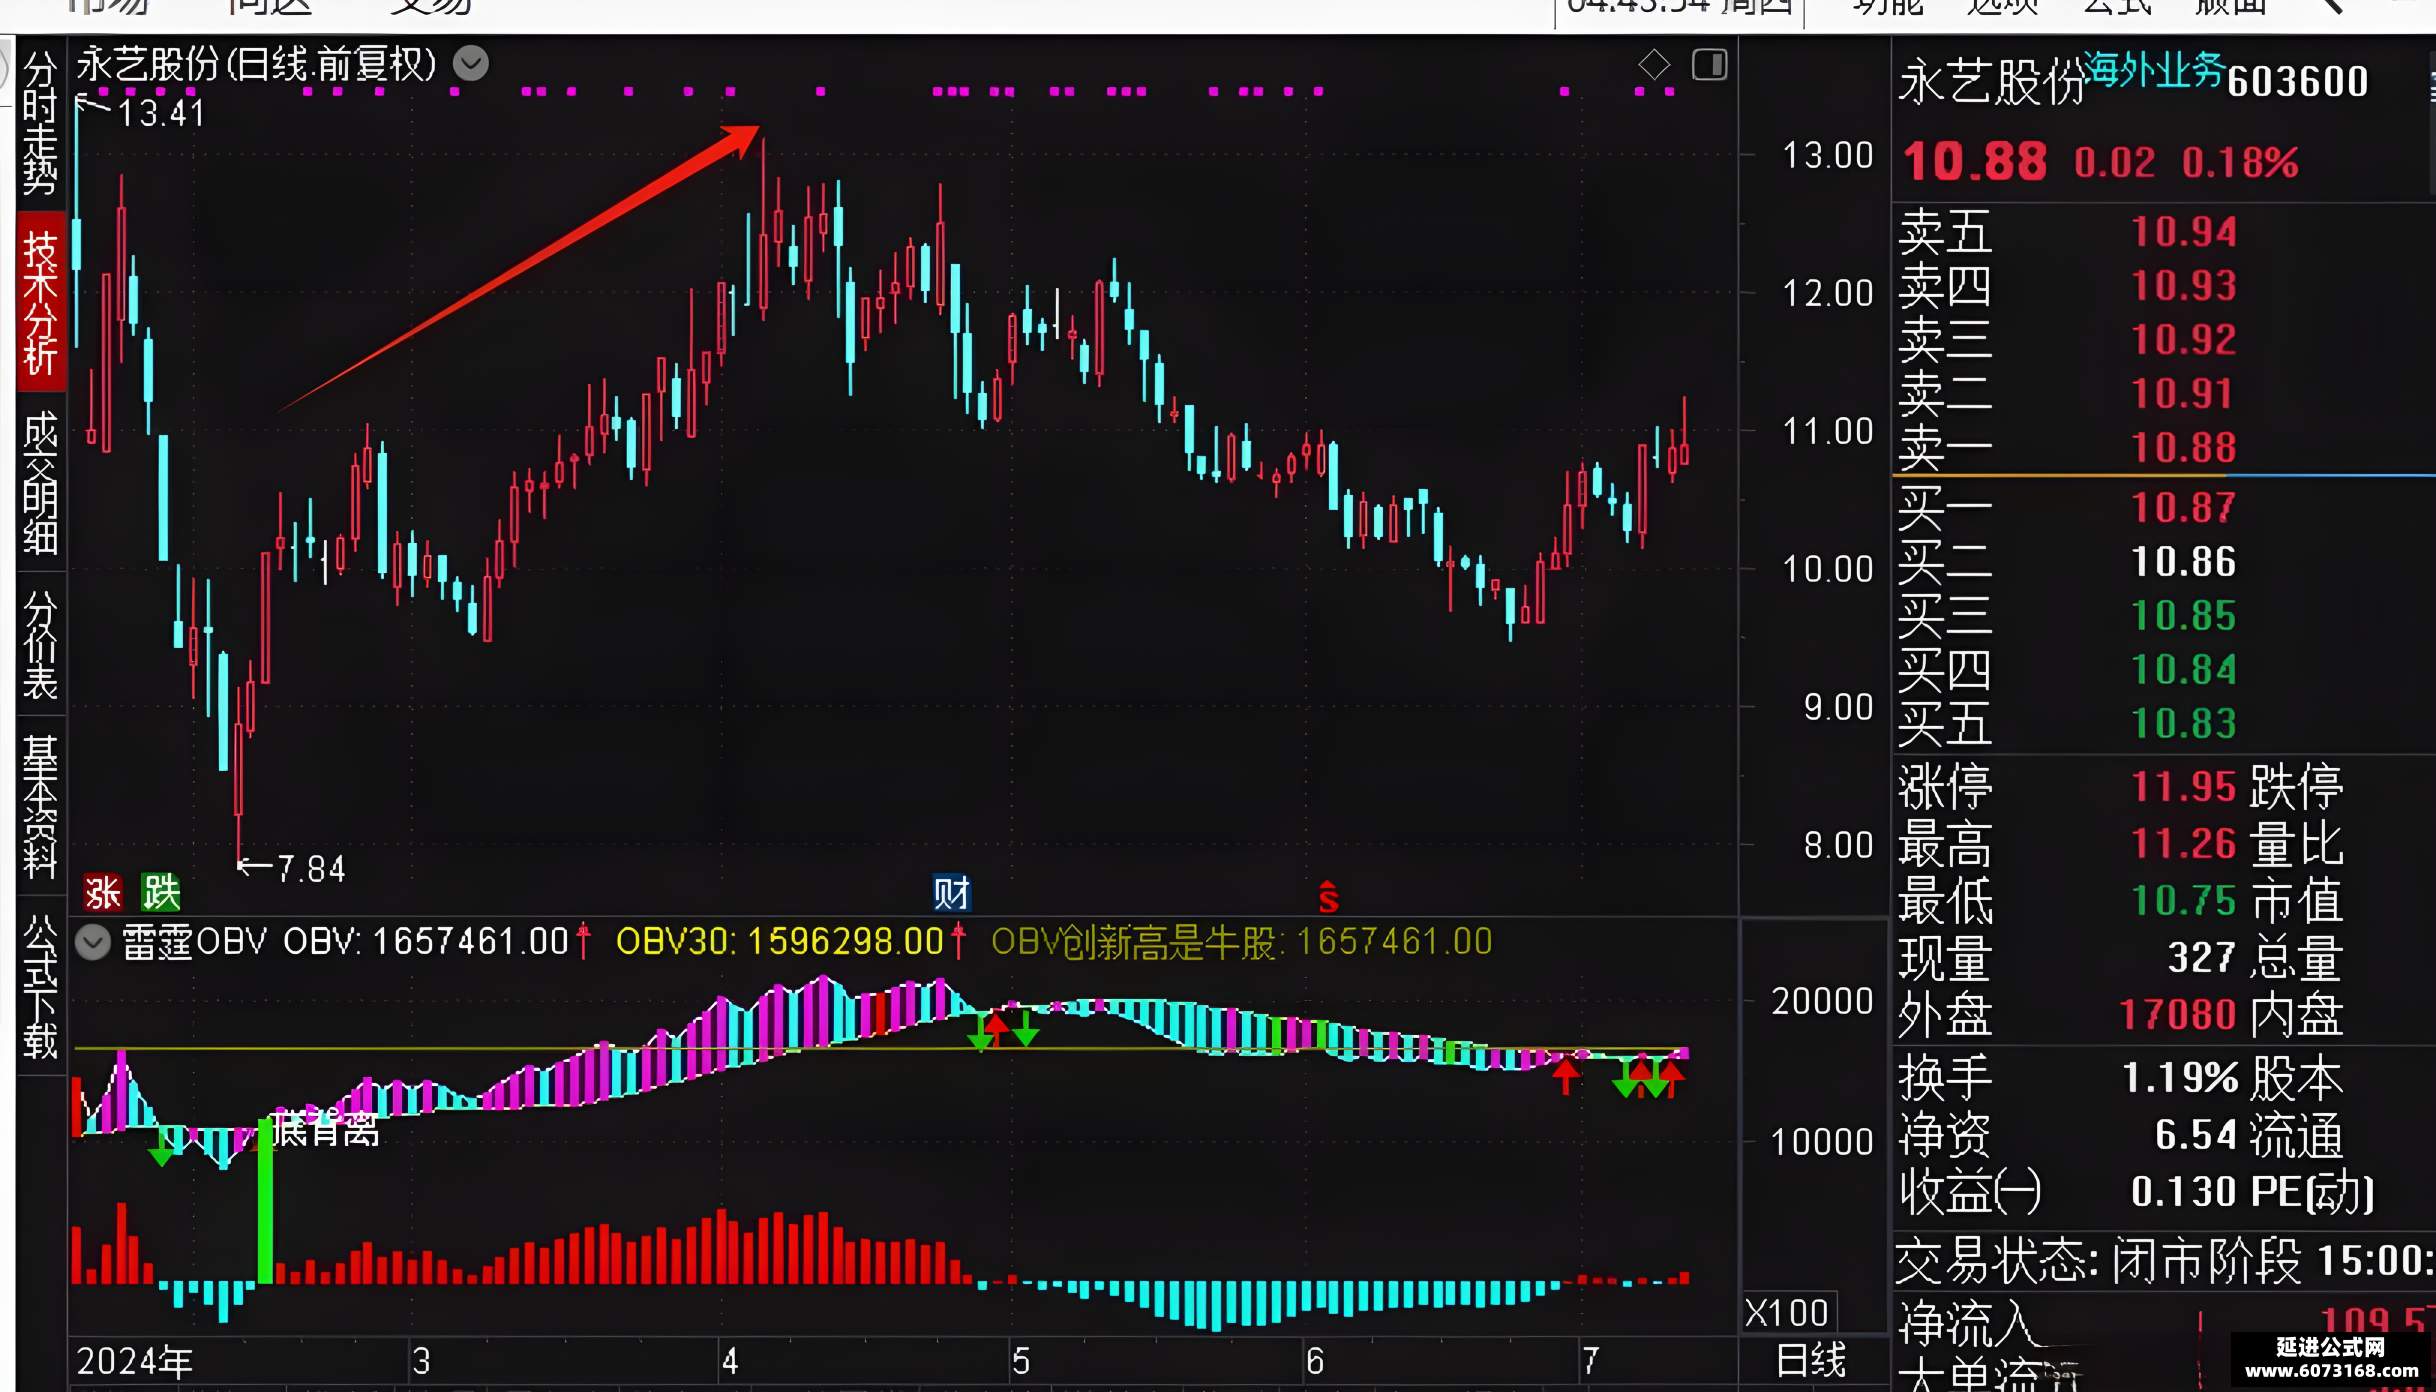
Task: Click the 底背离 signal on OBV
Action: click(x=326, y=1128)
